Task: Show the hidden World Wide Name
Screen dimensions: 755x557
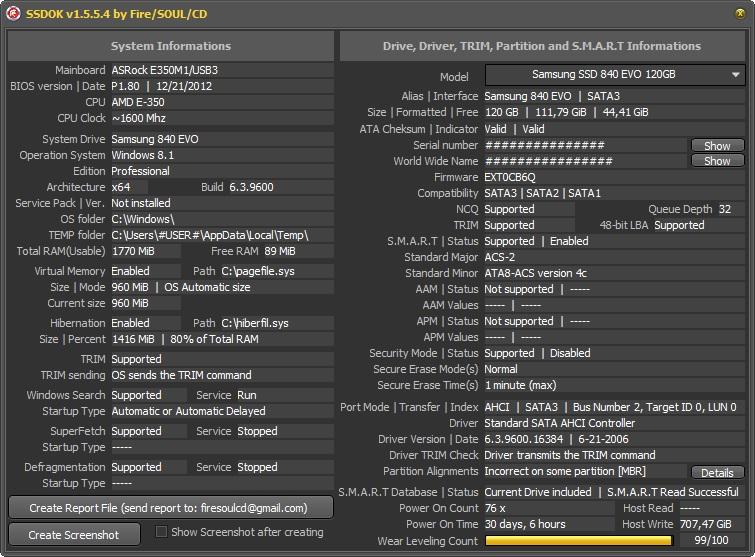Action: coord(717,161)
